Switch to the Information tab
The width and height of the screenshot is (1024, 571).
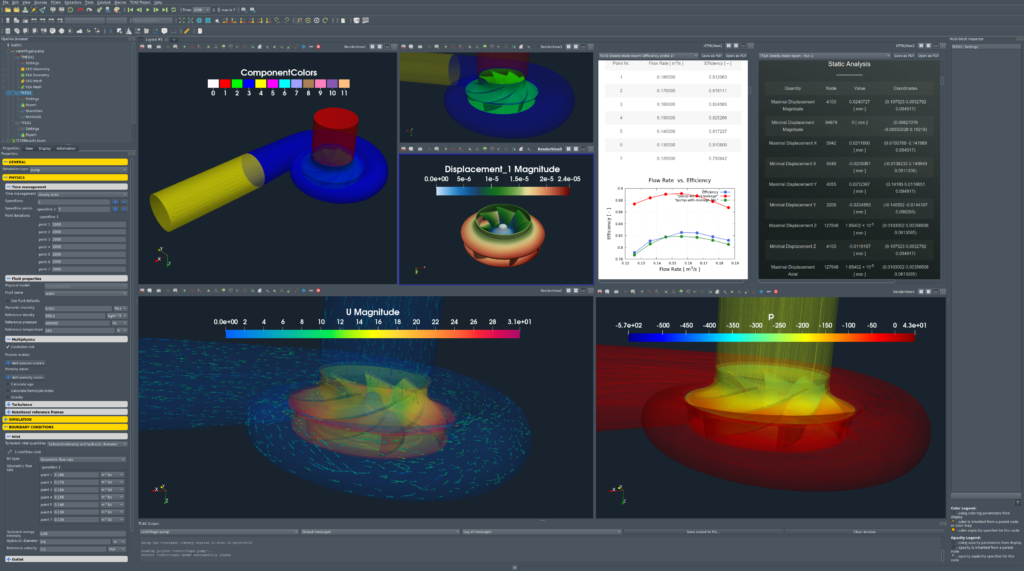point(66,148)
